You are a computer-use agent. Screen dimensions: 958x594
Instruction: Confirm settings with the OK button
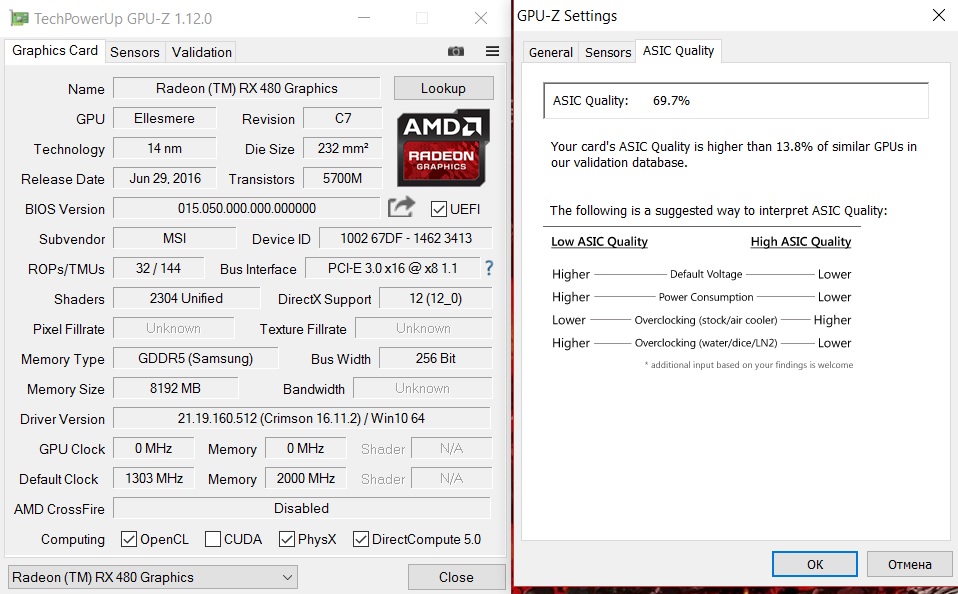tap(814, 564)
